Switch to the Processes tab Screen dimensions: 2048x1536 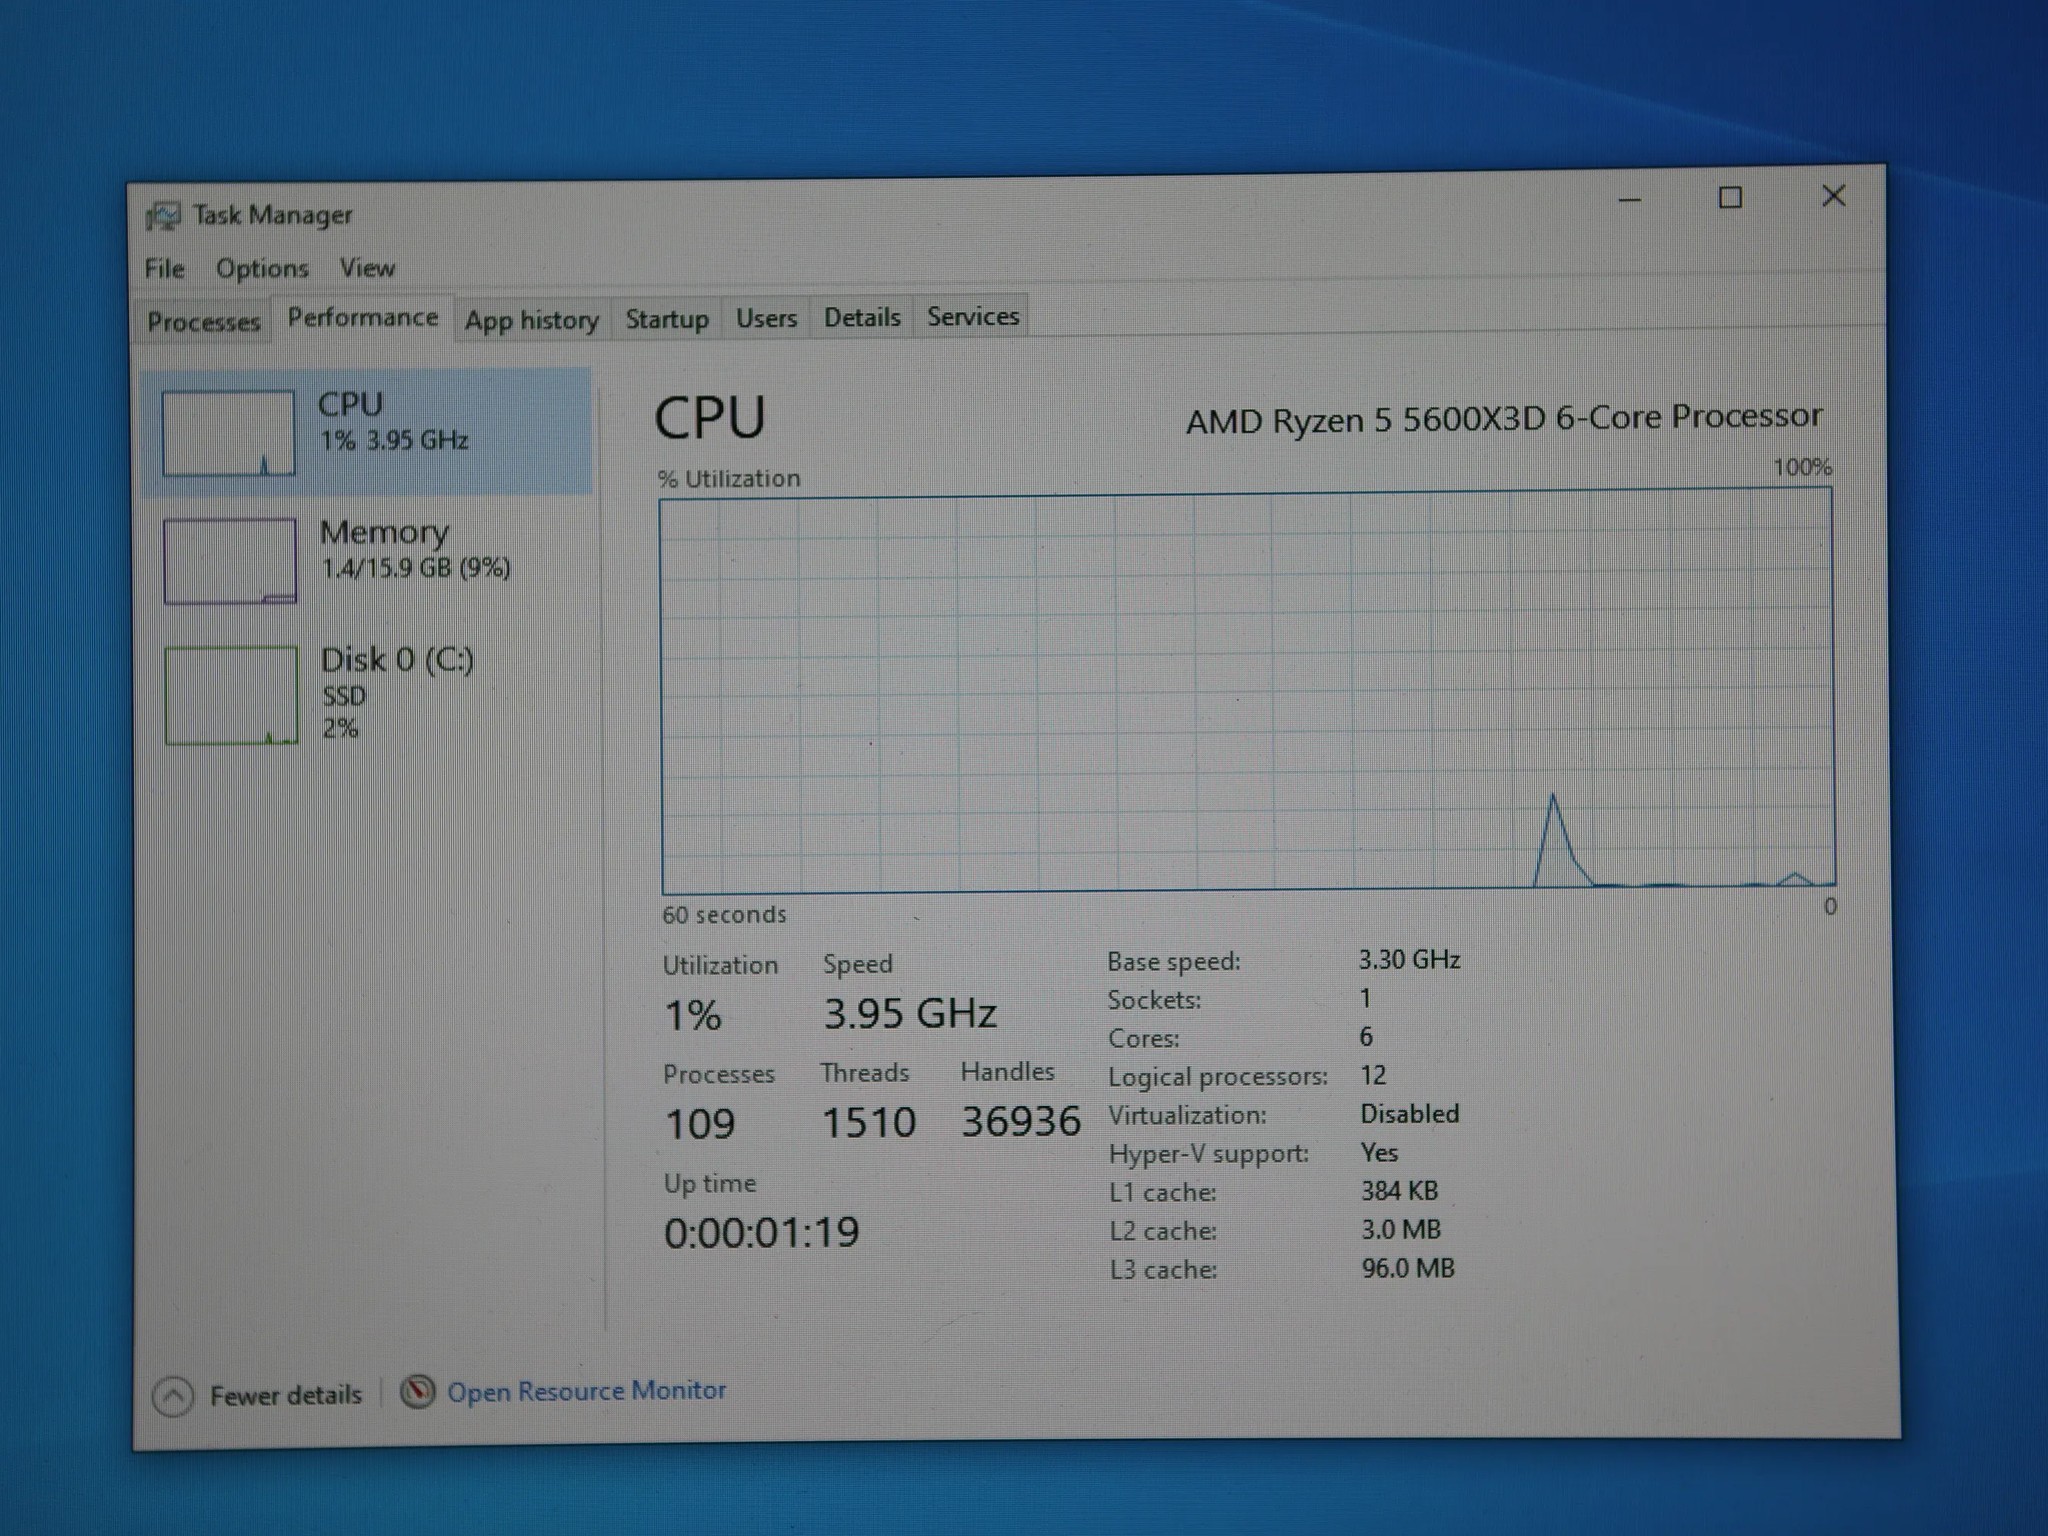click(203, 322)
